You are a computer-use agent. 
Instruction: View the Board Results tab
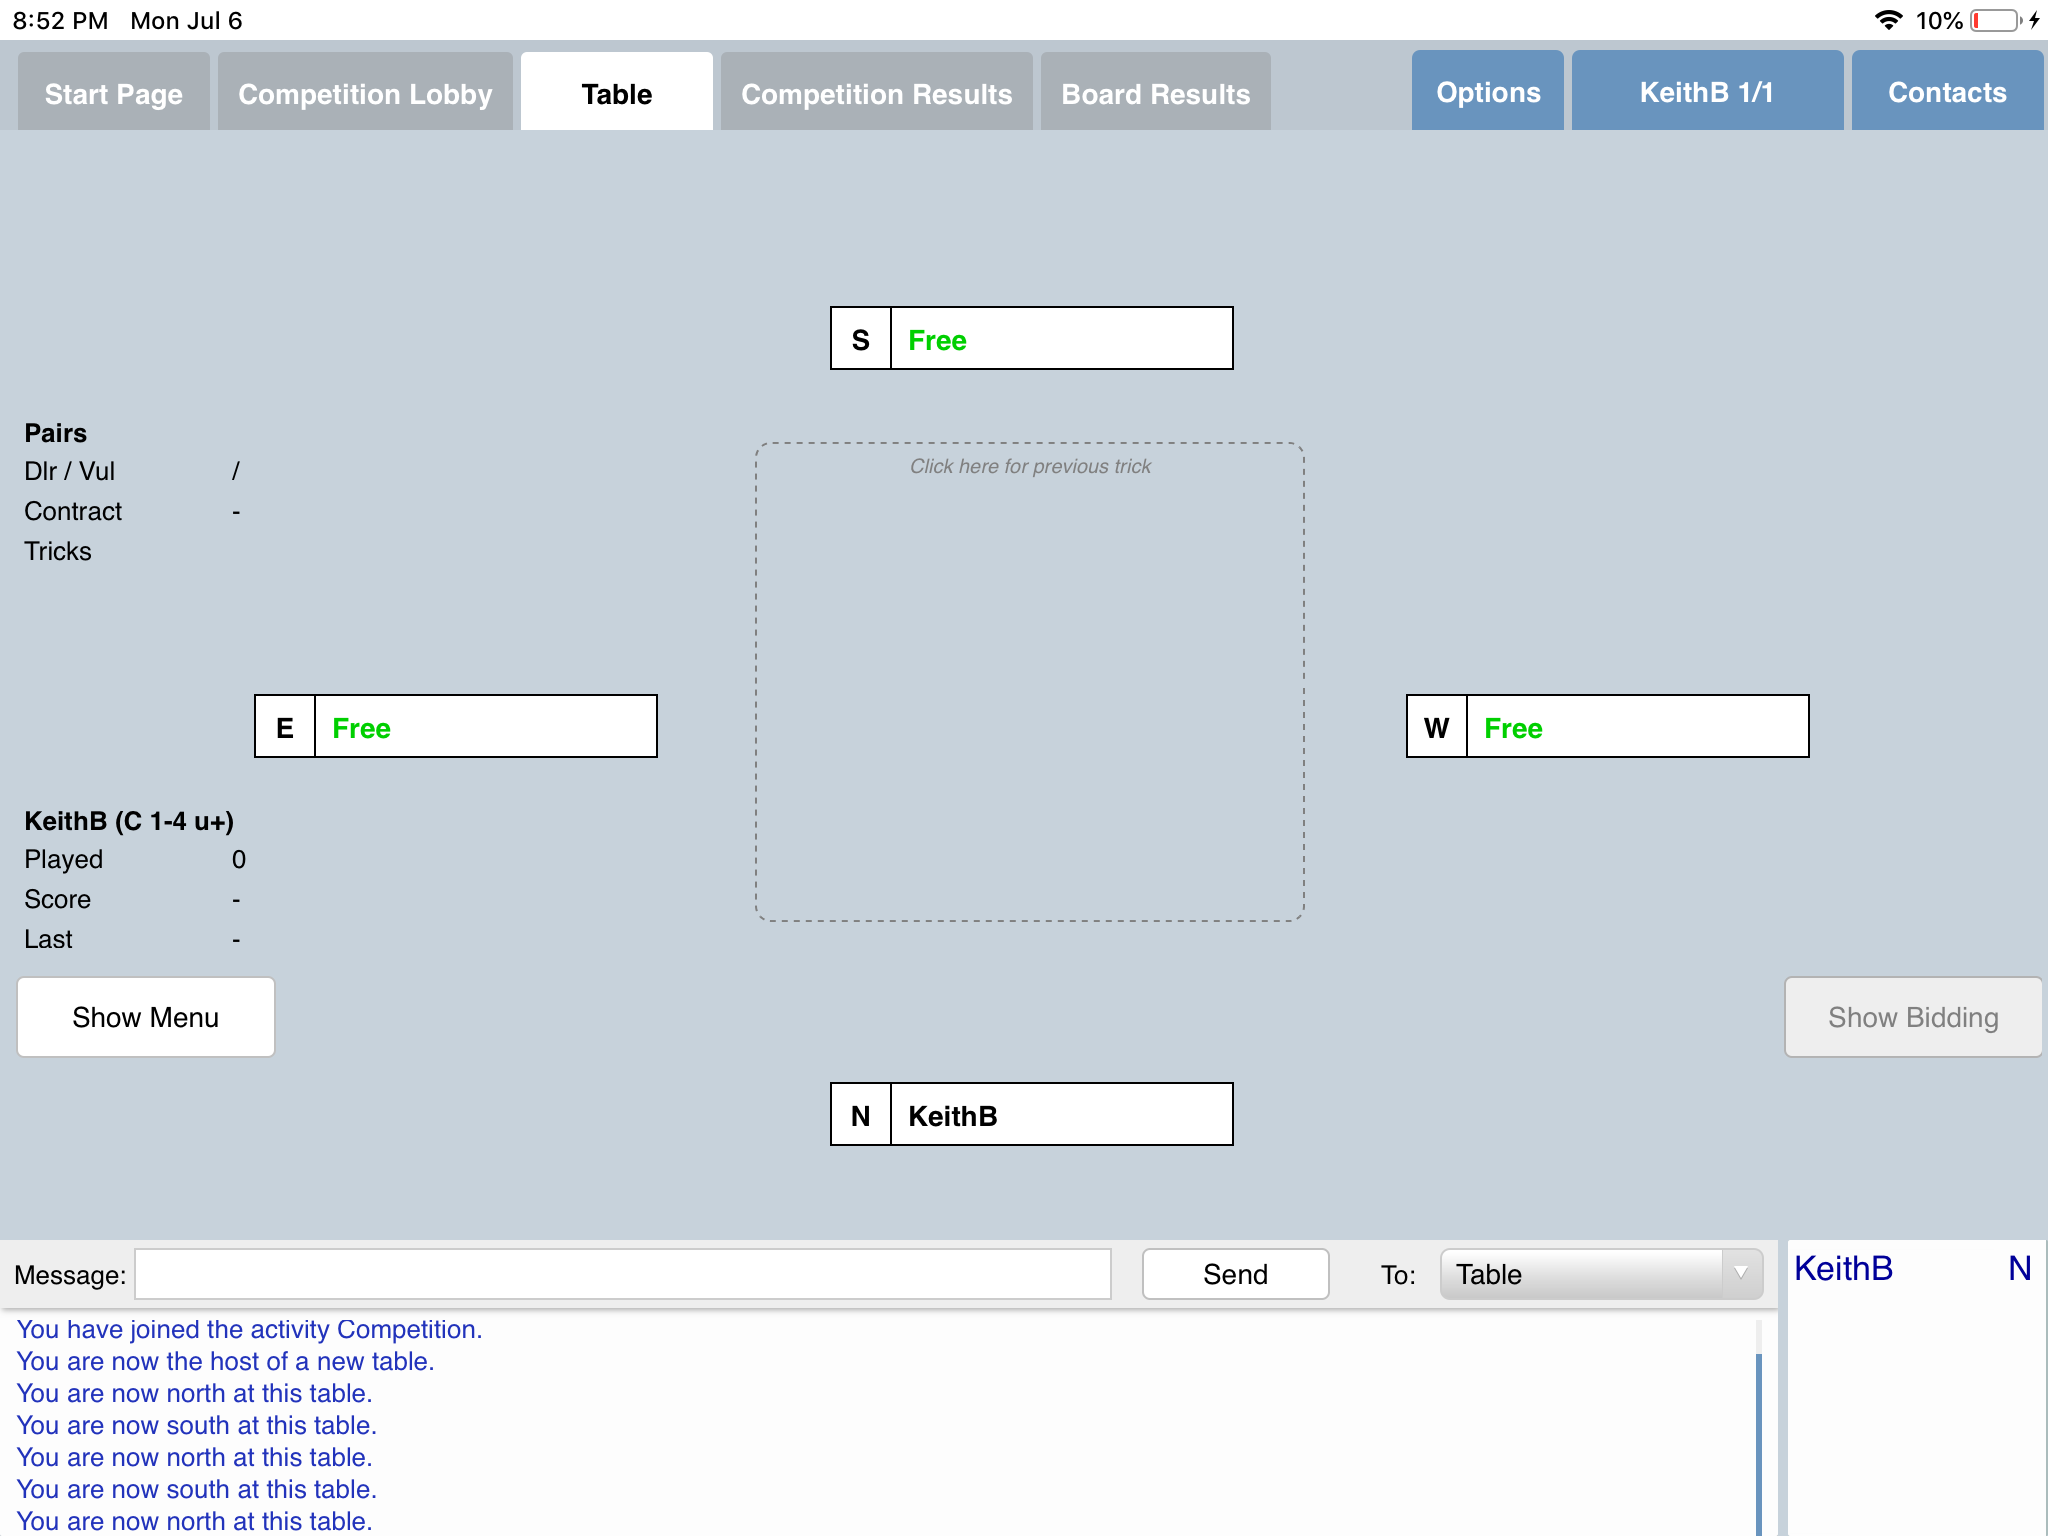pyautogui.click(x=1155, y=93)
